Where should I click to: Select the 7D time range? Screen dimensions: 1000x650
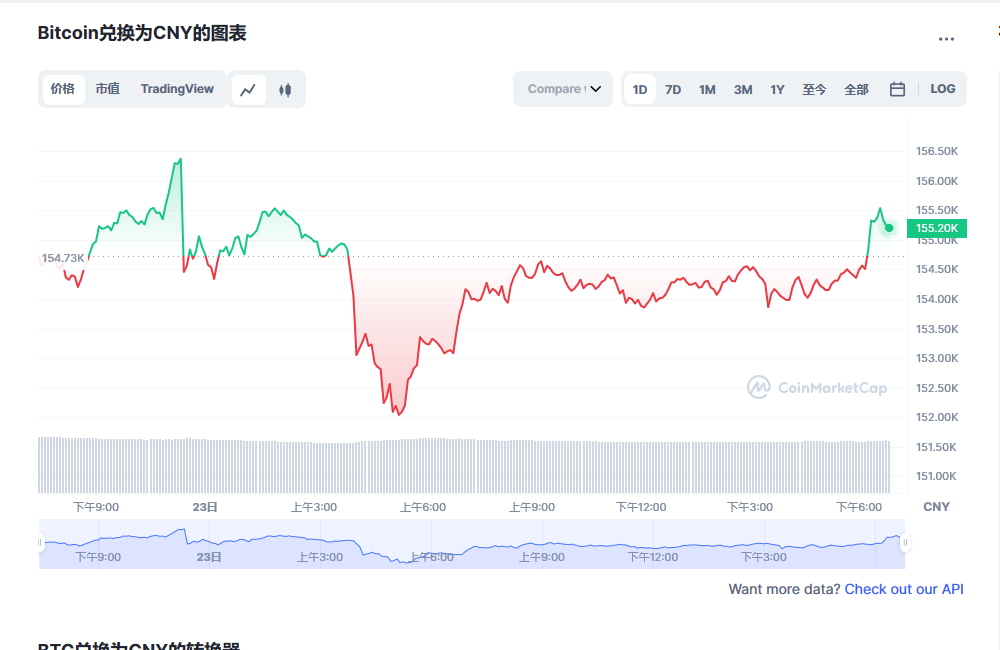tap(673, 89)
